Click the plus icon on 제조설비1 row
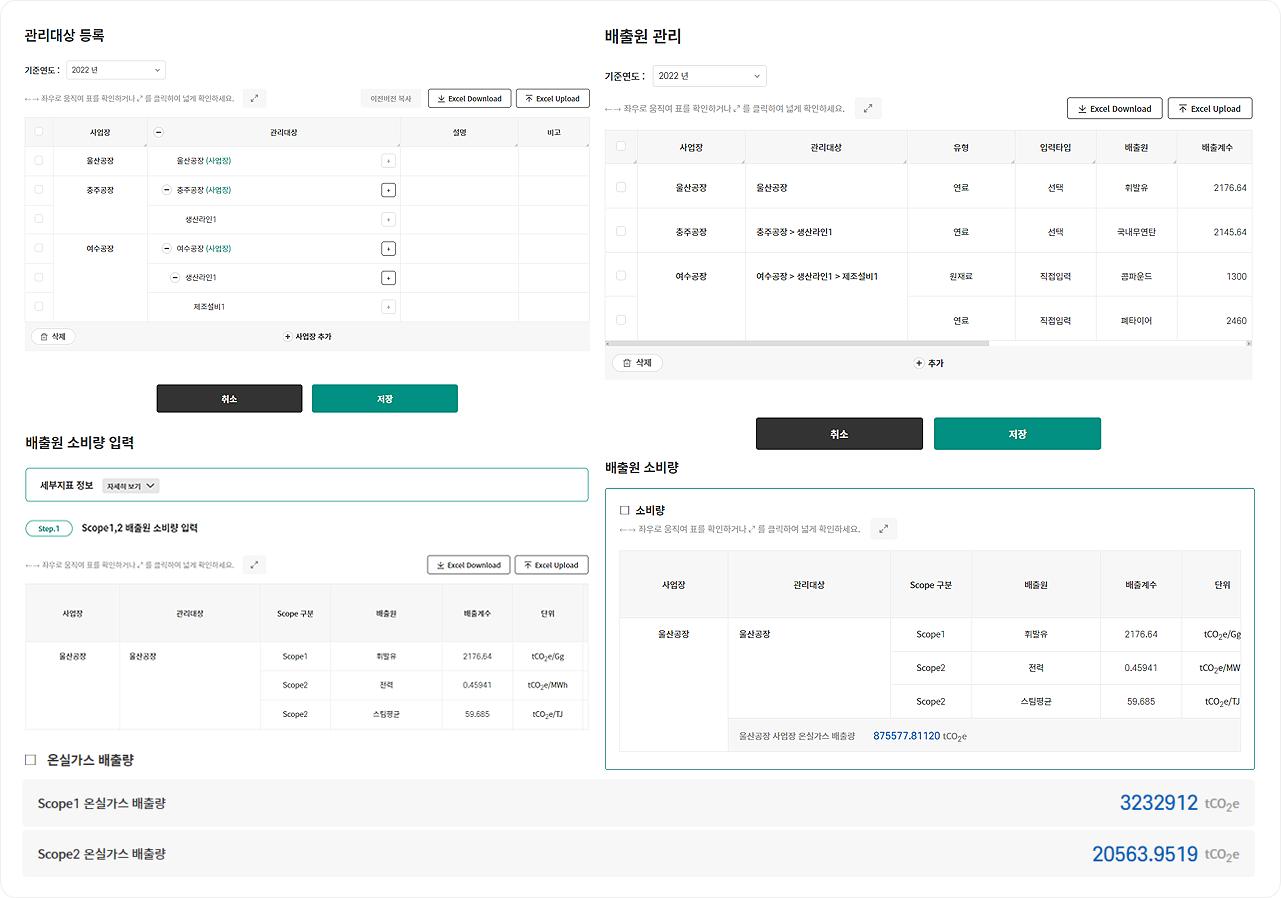This screenshot has width=1281, height=898. pos(389,306)
